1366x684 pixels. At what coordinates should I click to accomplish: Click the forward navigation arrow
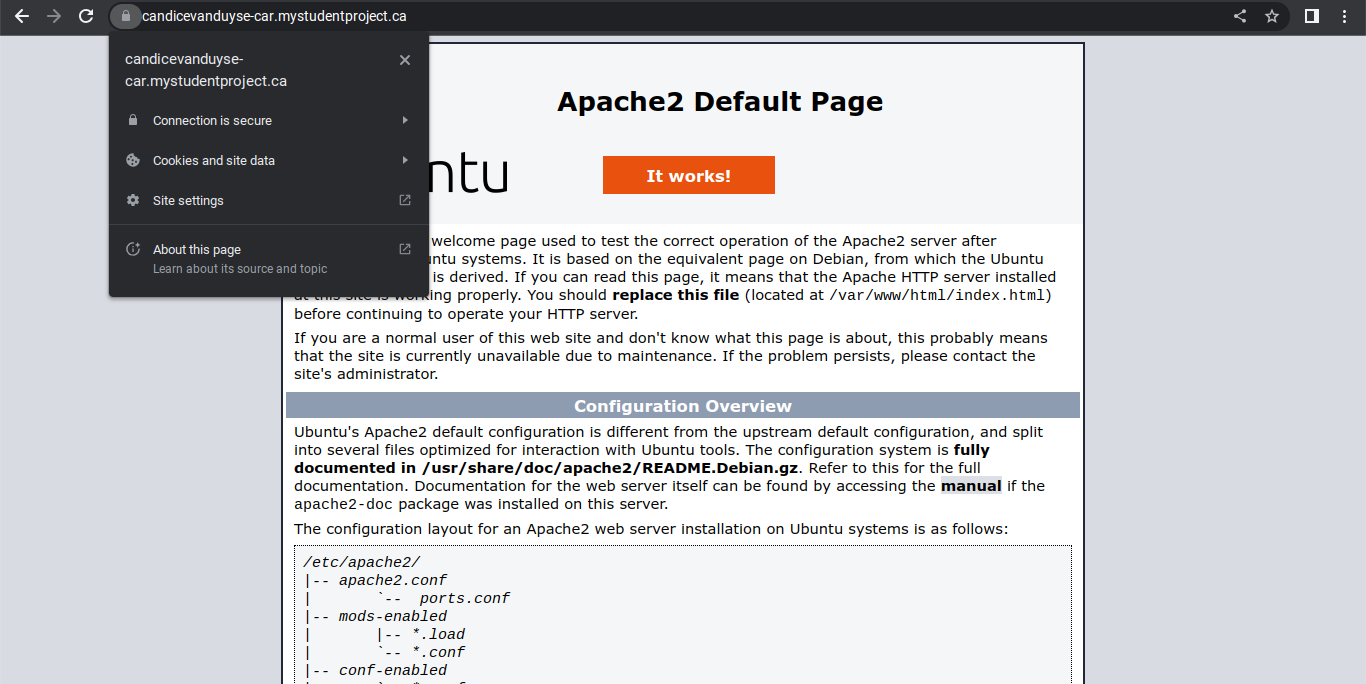[x=53, y=16]
